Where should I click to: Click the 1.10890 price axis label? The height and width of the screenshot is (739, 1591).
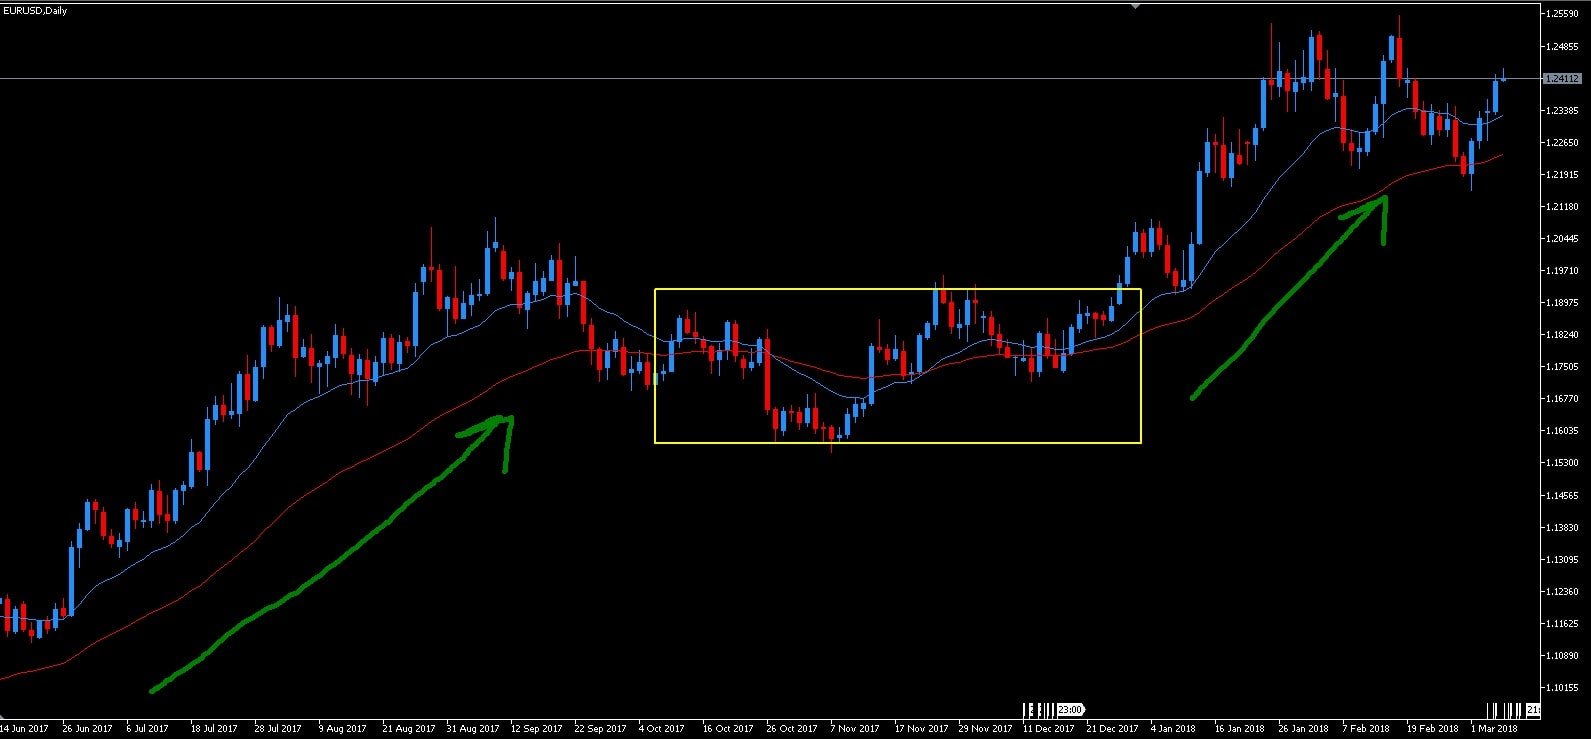[x=1562, y=655]
